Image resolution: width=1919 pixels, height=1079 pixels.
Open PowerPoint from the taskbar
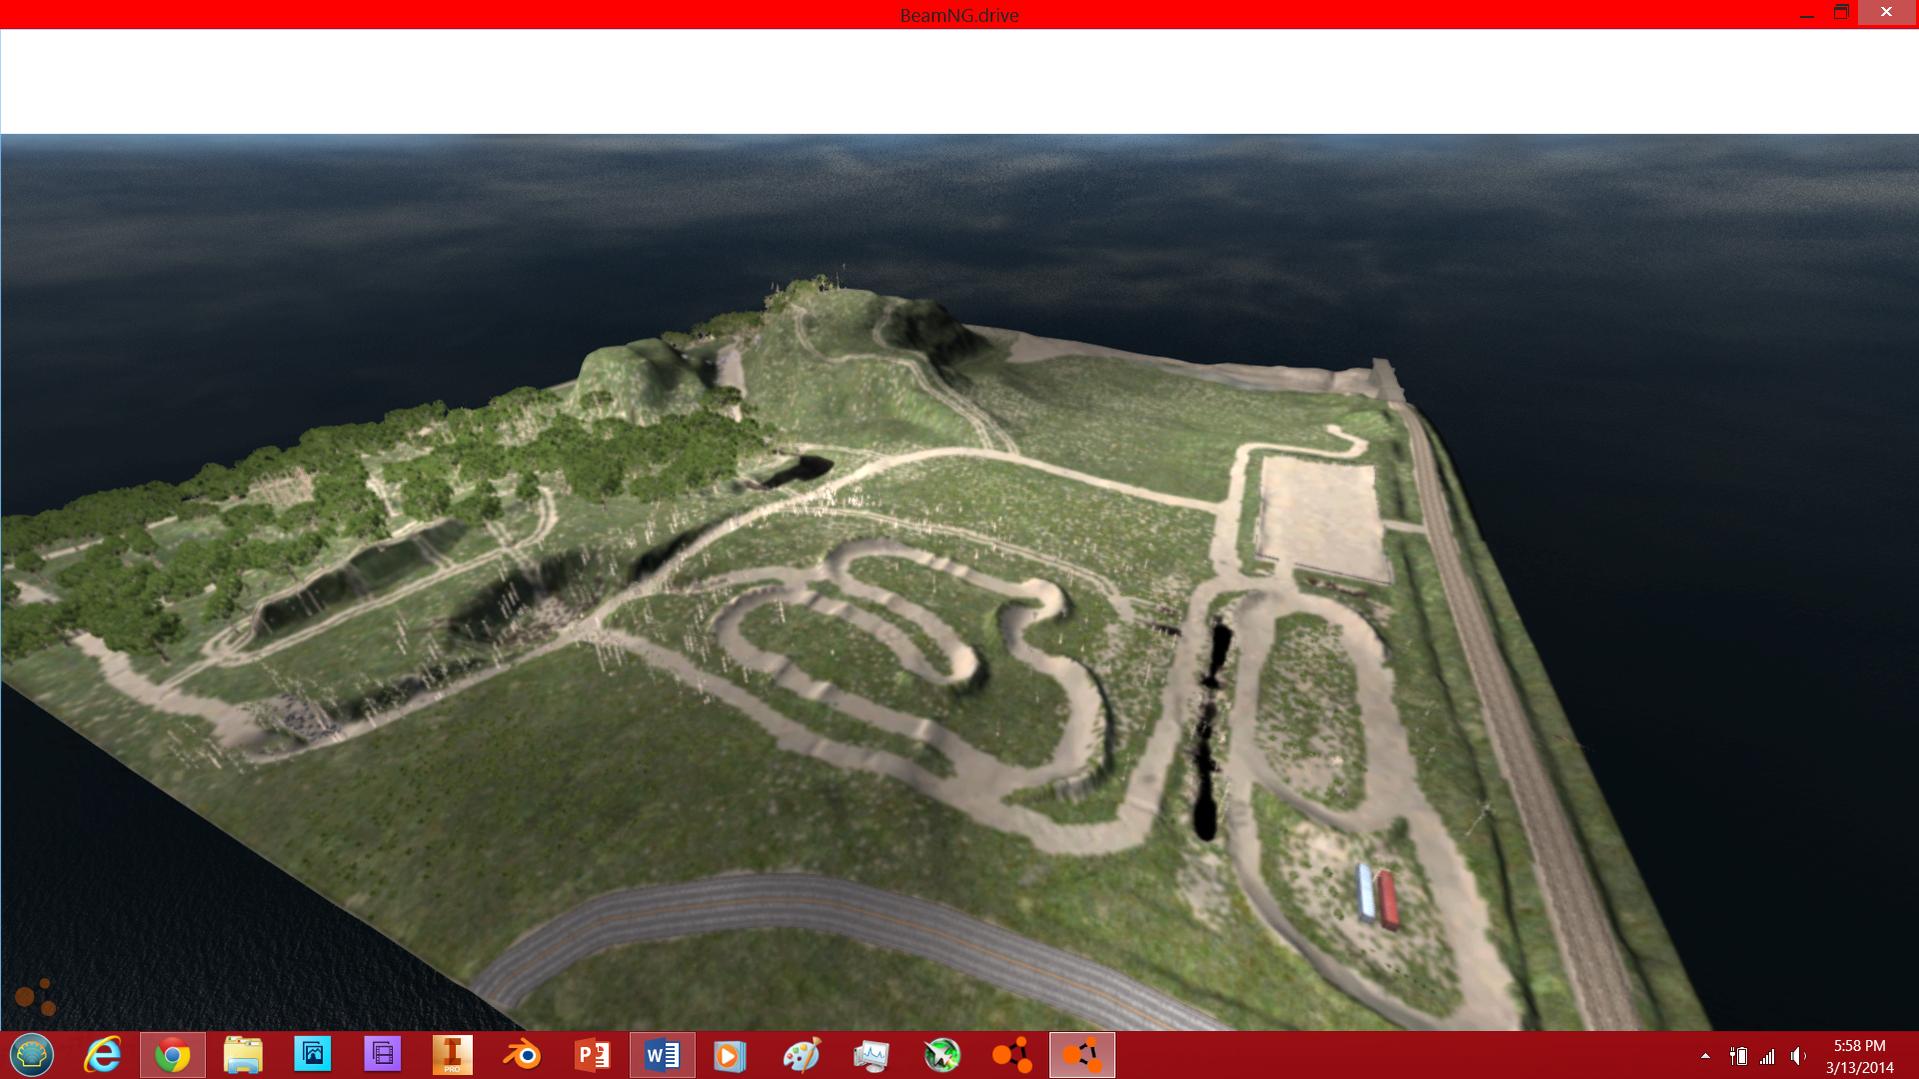(x=592, y=1055)
